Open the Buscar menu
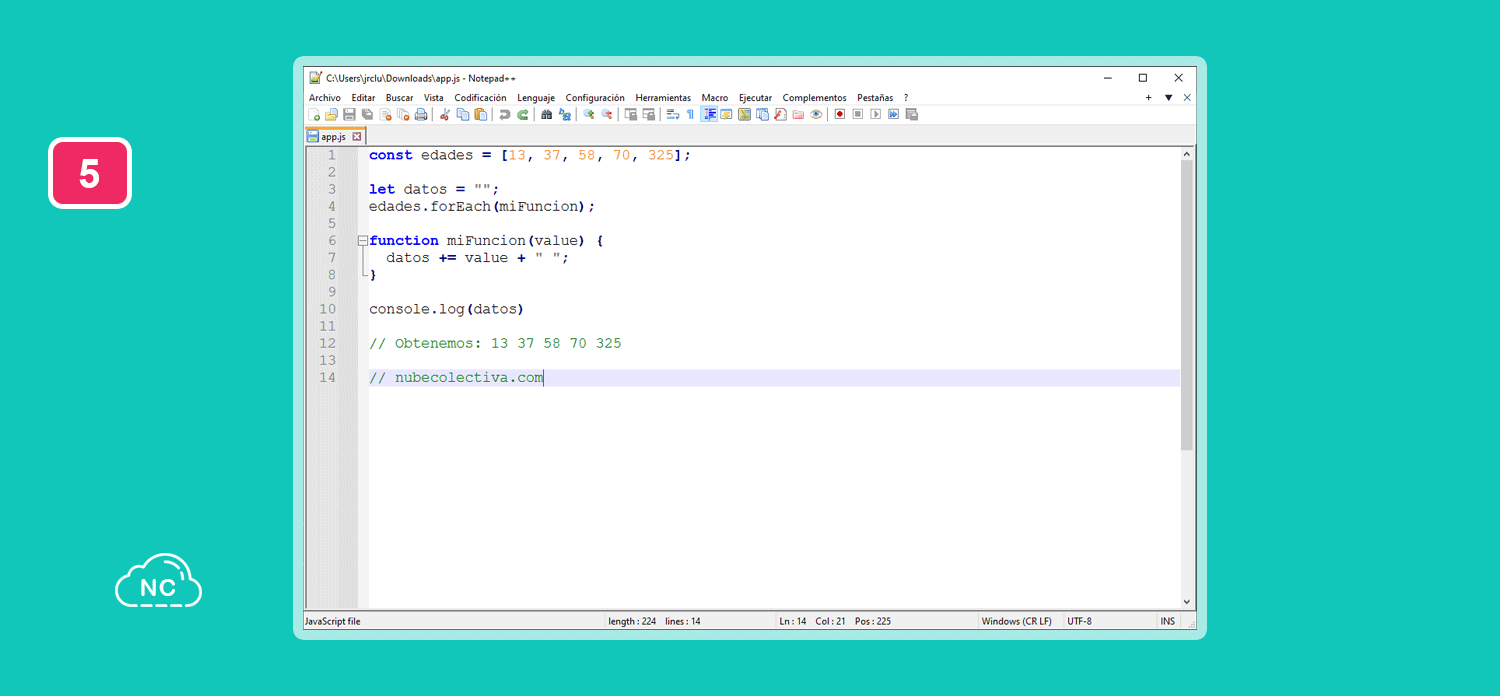The width and height of the screenshot is (1500, 696). pos(400,98)
